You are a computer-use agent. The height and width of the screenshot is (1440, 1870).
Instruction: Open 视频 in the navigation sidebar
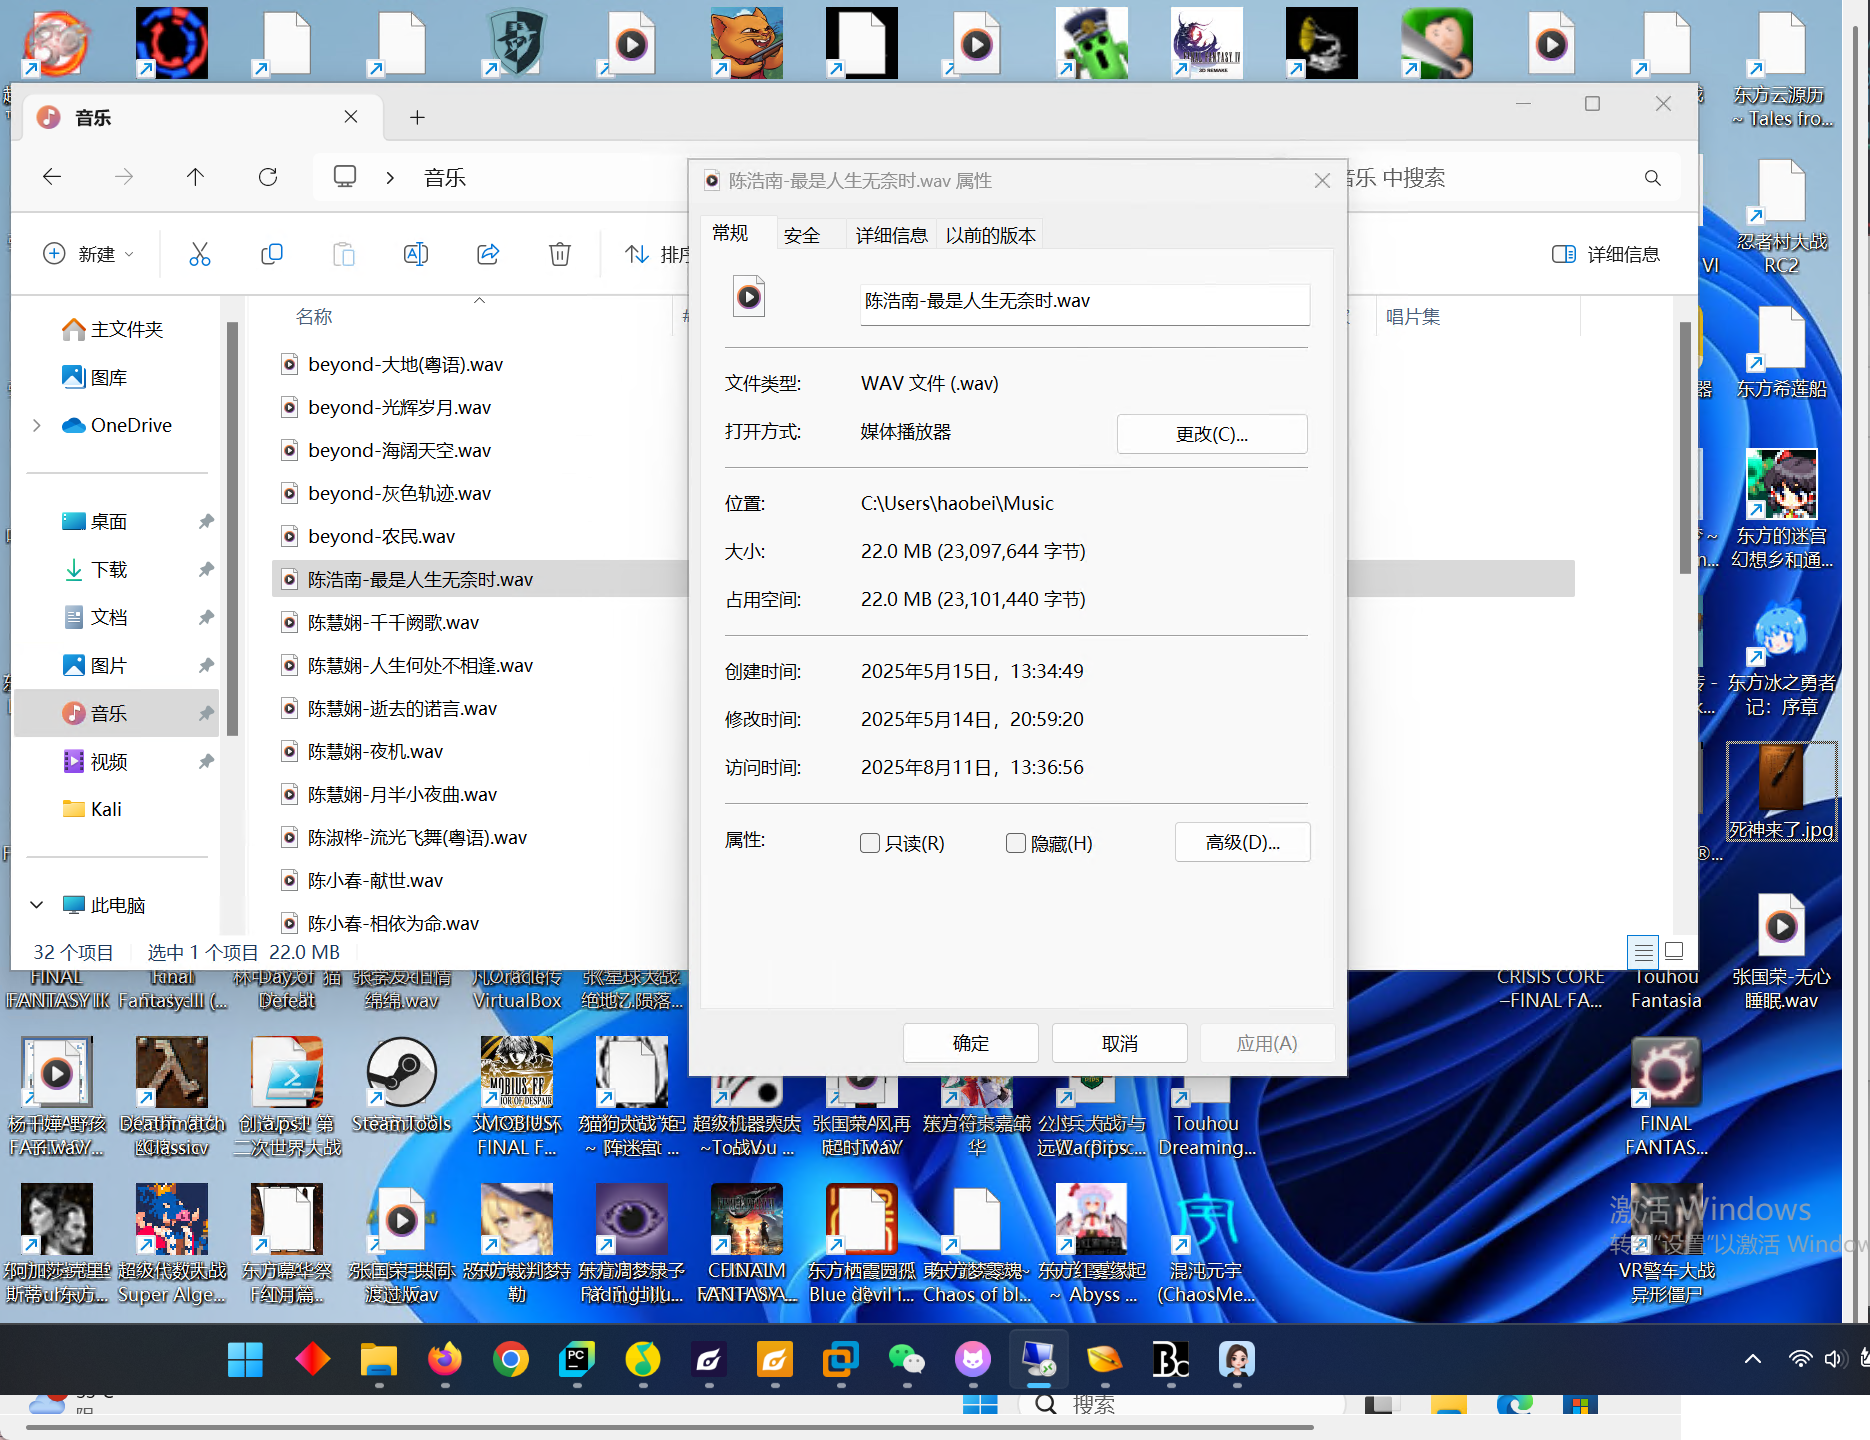[x=109, y=761]
